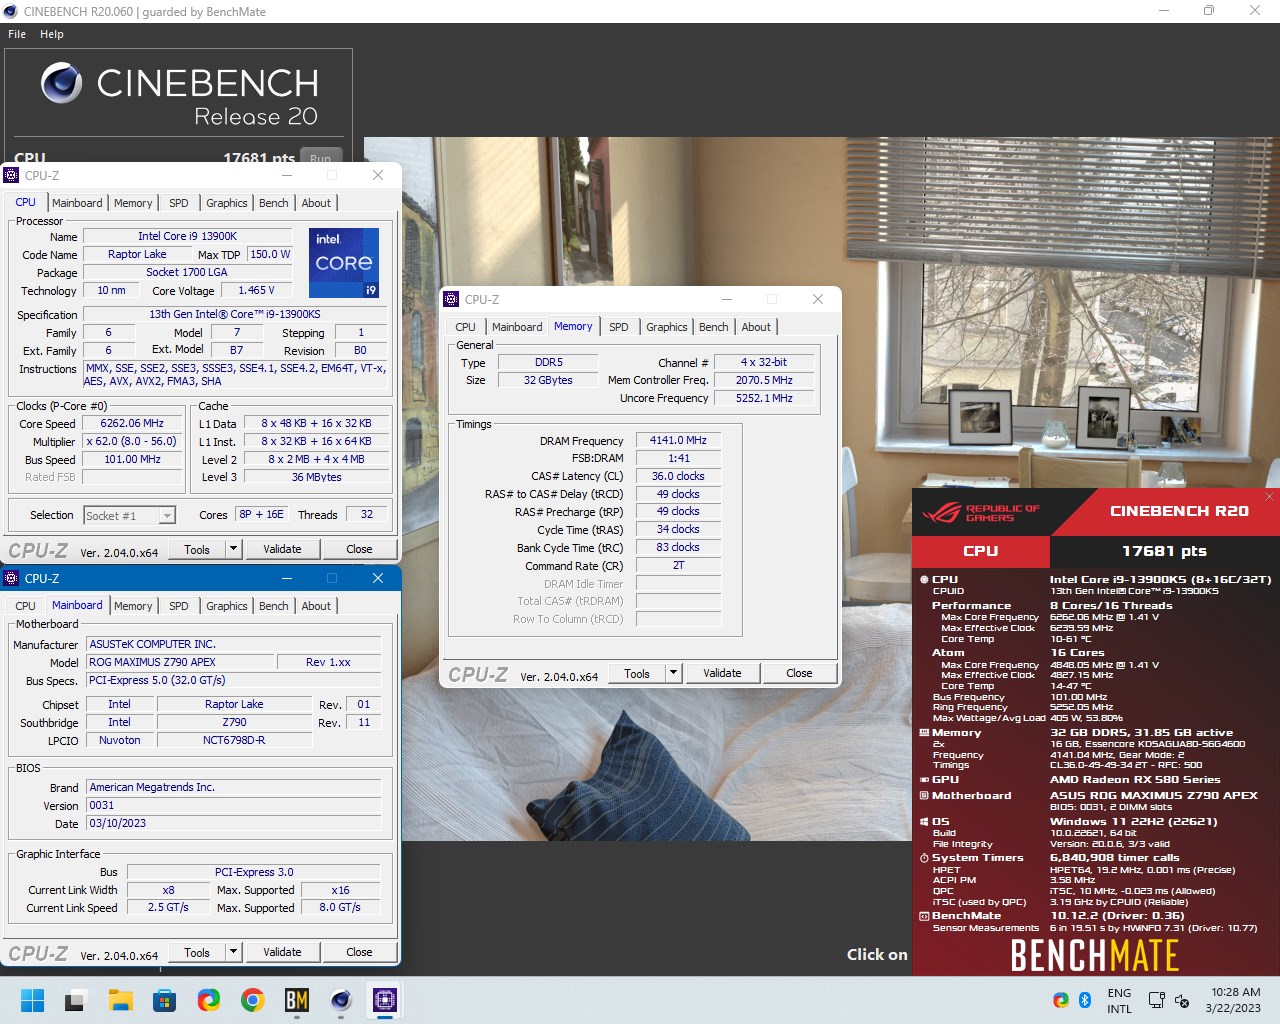Open the Selection Socket #1 dropdown
1280x1024 pixels.
167,516
